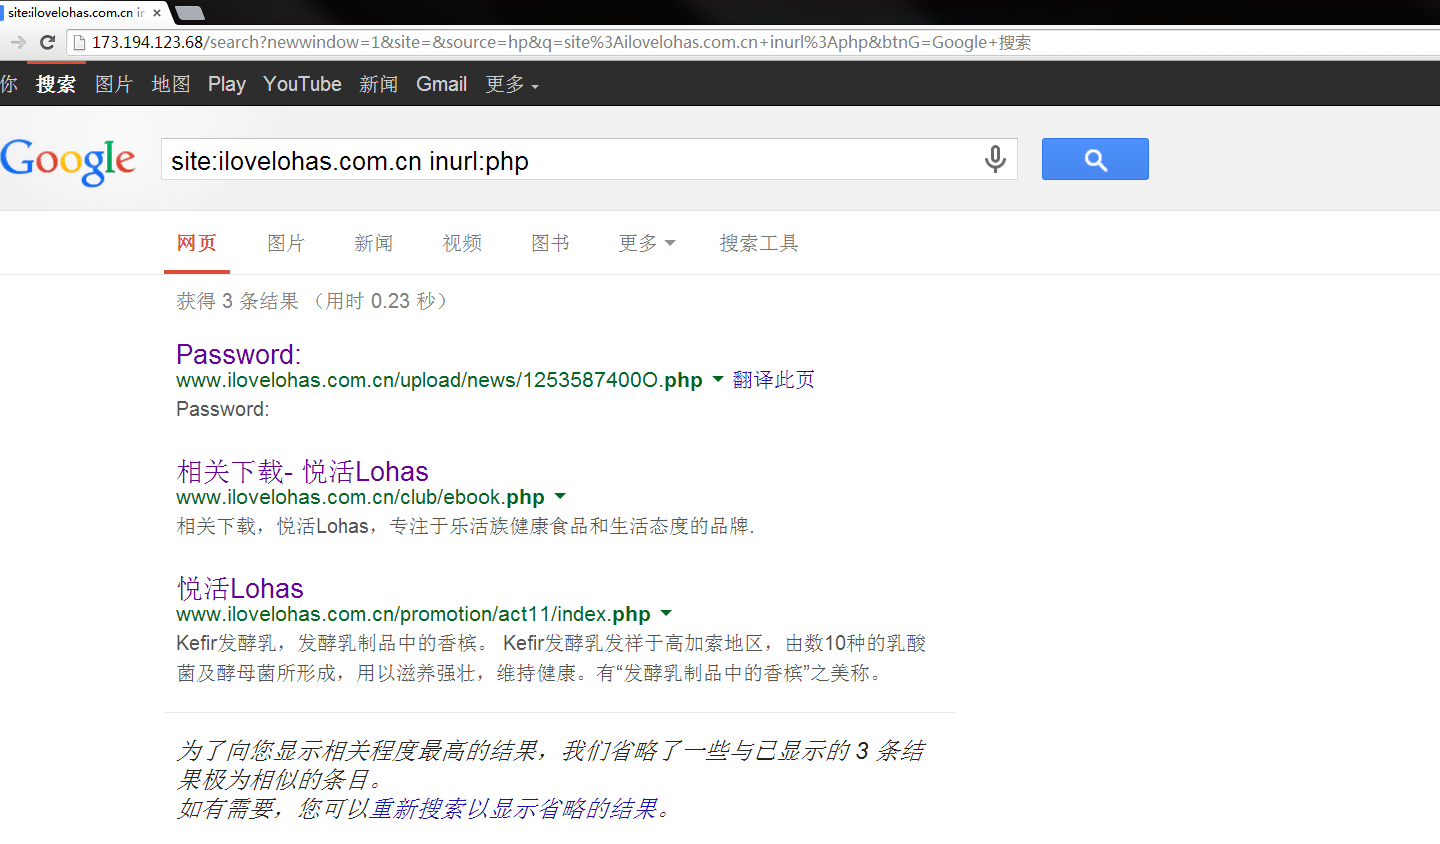Open a new browser tab
Screen dimensions: 1440x844
click(189, 13)
